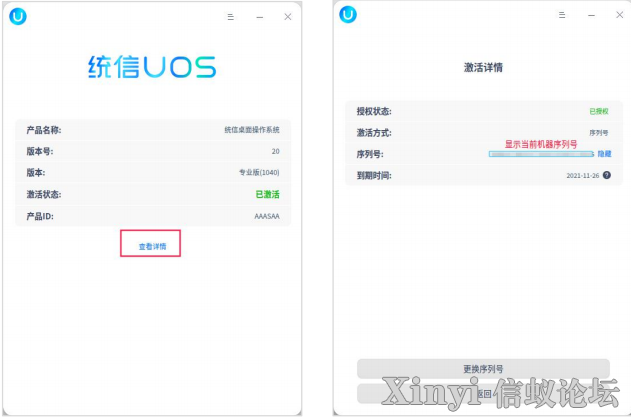Image resolution: width=631 pixels, height=417 pixels.
Task: Open hamburger menu in left window
Action: [x=231, y=17]
